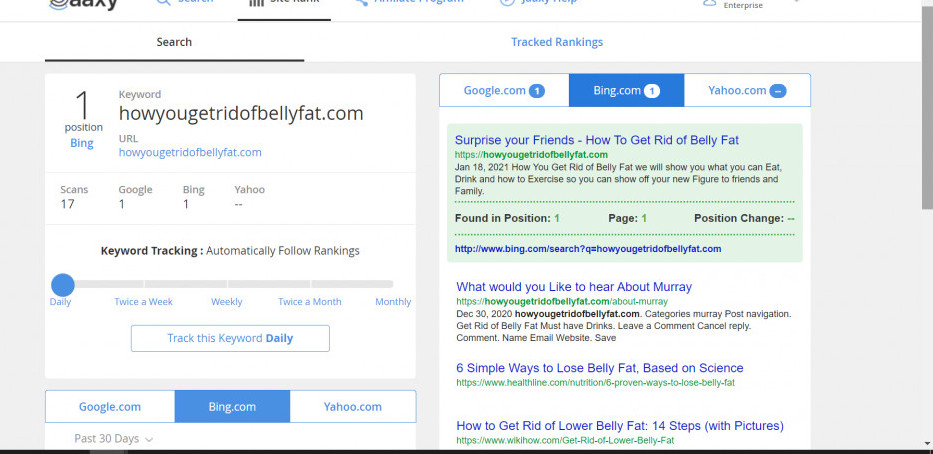The height and width of the screenshot is (454, 933).
Task: Switch to the Tracked Rankings tab
Action: pyautogui.click(x=557, y=42)
